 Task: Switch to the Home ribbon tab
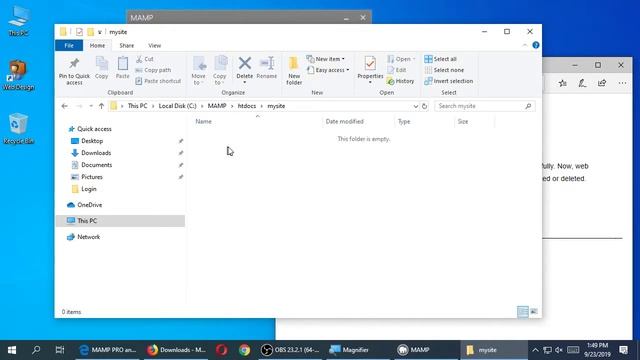pyautogui.click(x=97, y=45)
